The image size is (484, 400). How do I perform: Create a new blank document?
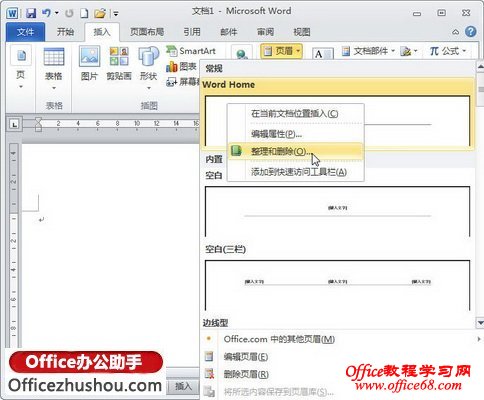pos(84,13)
